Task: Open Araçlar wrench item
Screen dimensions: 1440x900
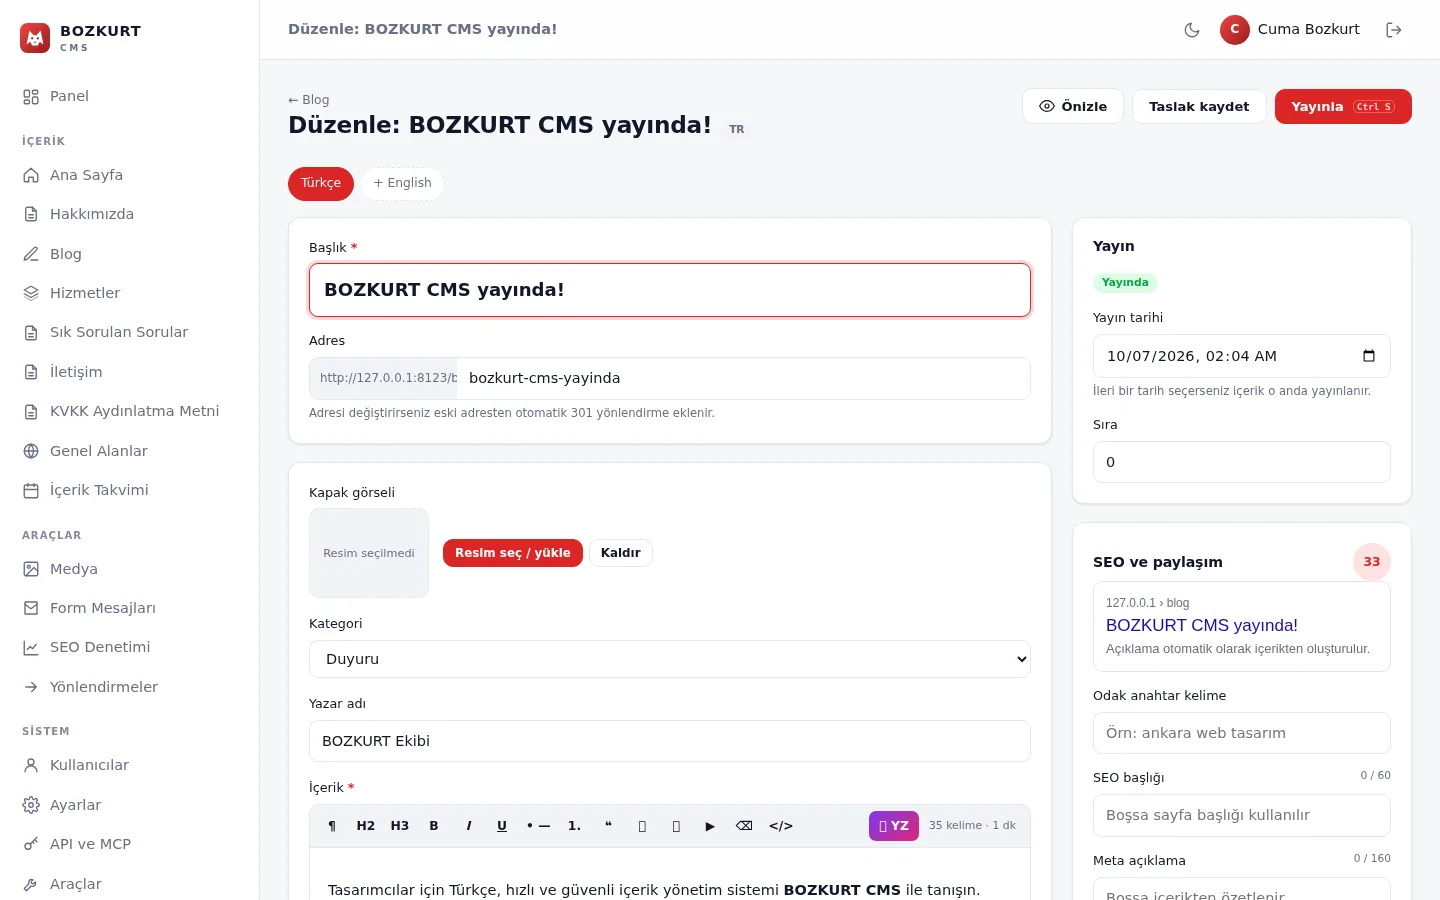Action: 129,884
